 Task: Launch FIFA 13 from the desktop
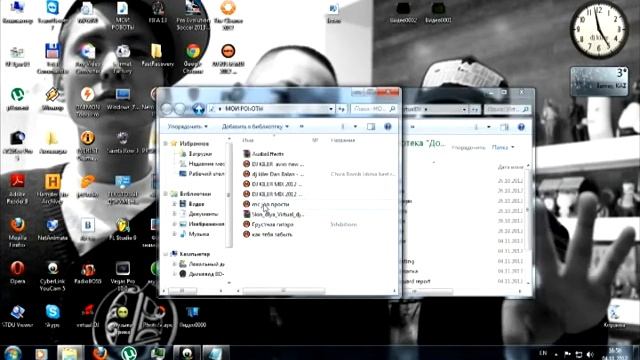[x=158, y=12]
